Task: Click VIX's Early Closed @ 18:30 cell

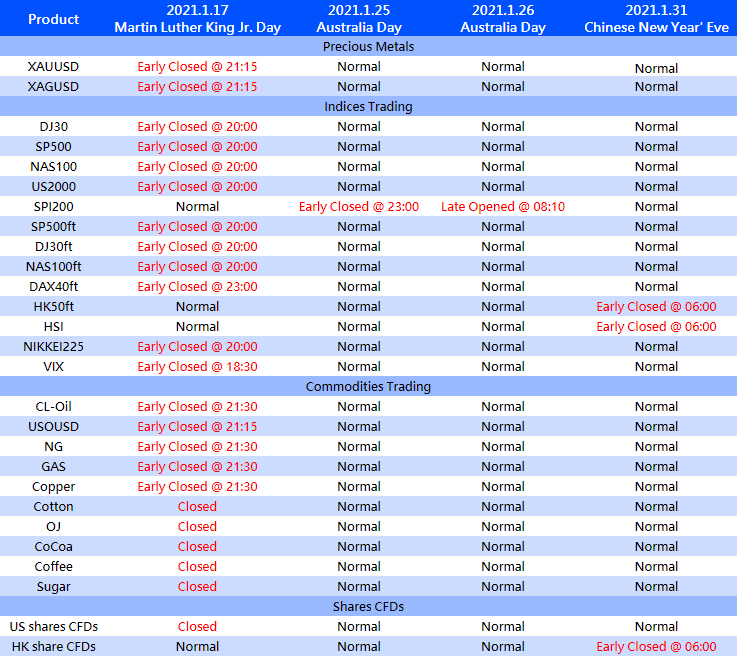Action: click(x=197, y=367)
